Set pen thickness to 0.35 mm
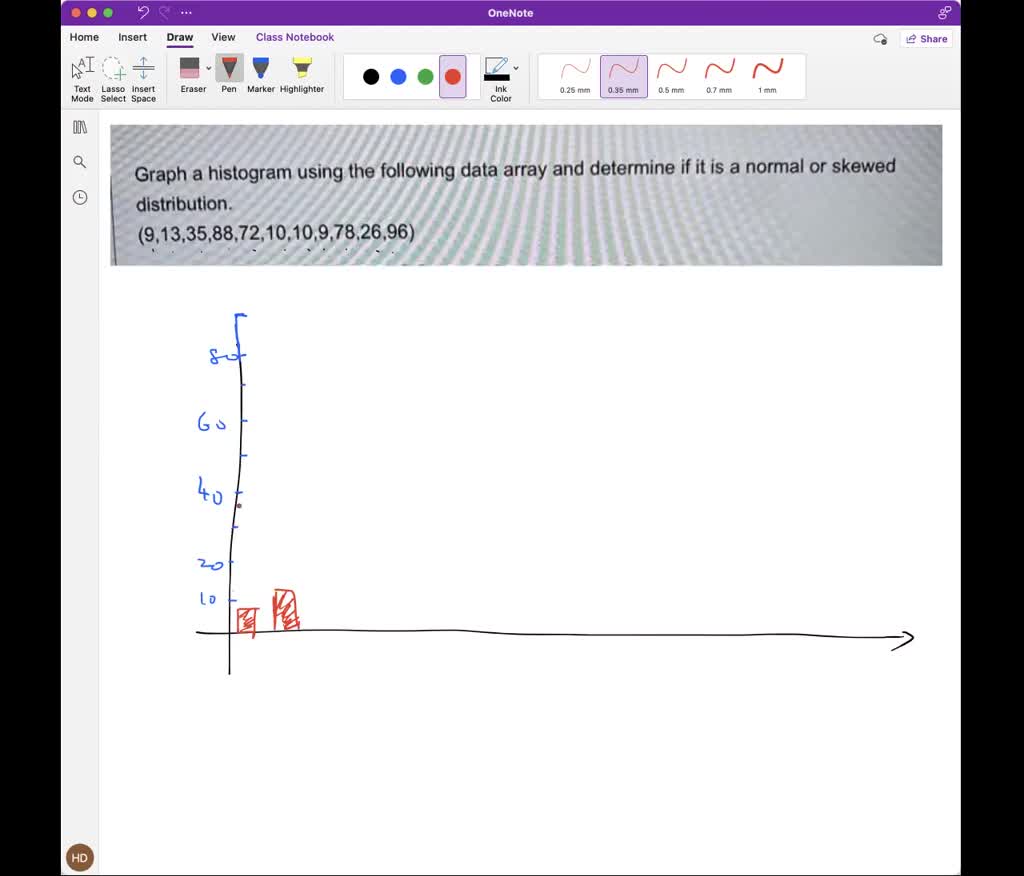 (624, 77)
